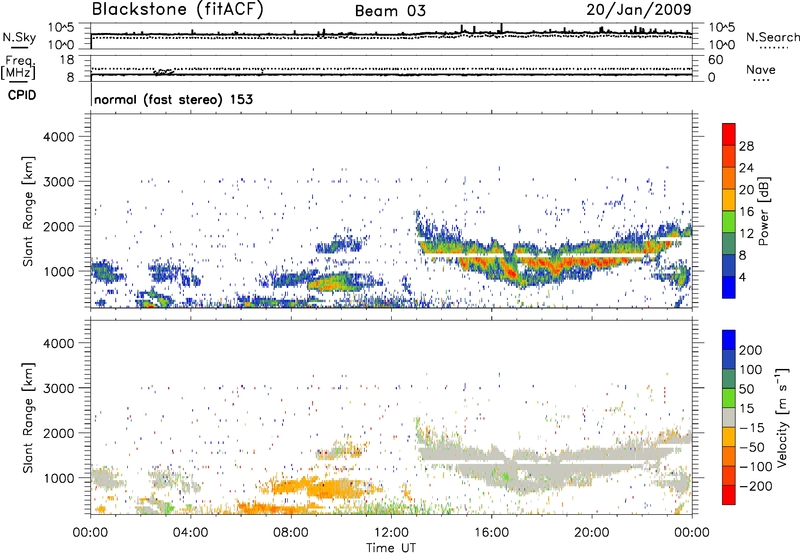Screen dimensions: 800x554
Task: Click the "16:00" time tick label
Action: tap(491, 533)
